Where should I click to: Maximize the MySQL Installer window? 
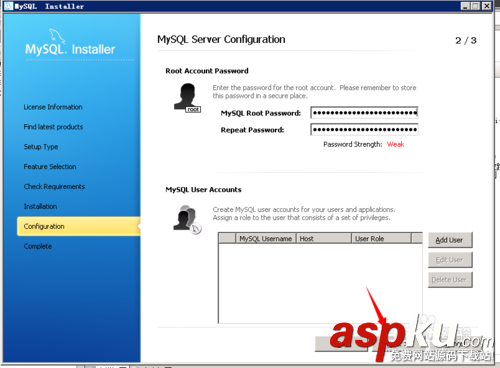(x=476, y=6)
